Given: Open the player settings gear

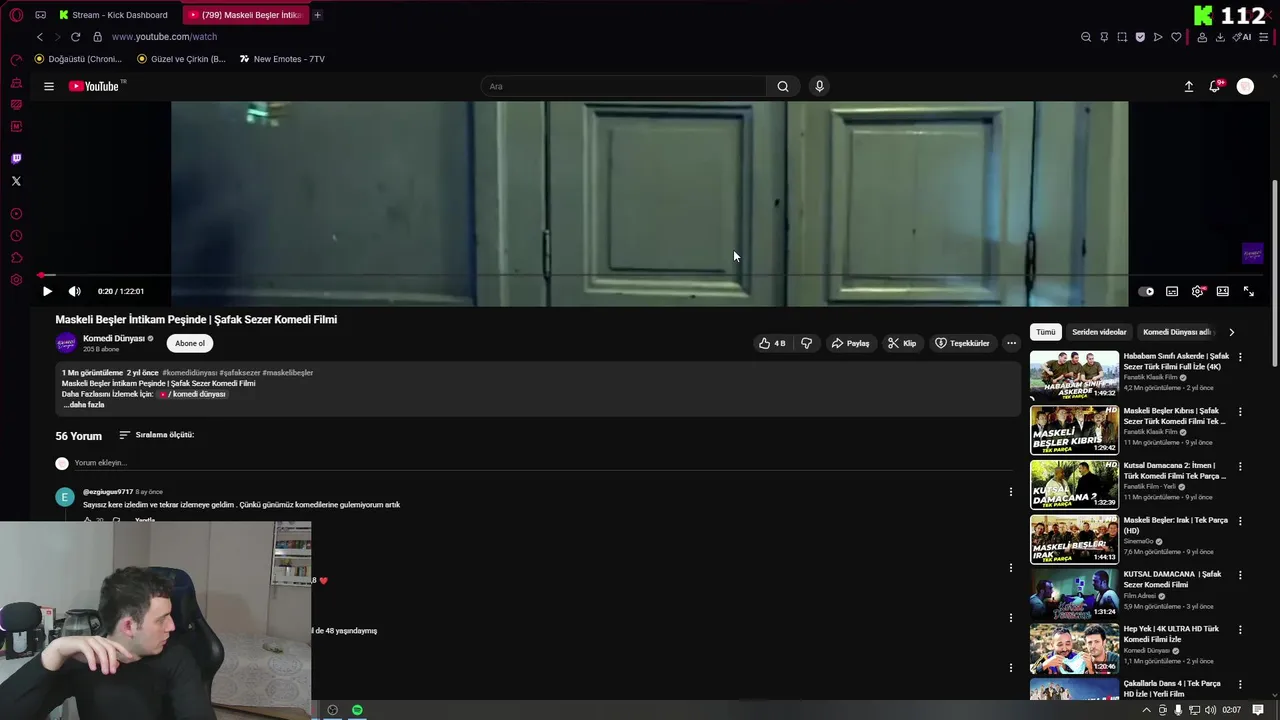Looking at the screenshot, I should [x=1197, y=291].
